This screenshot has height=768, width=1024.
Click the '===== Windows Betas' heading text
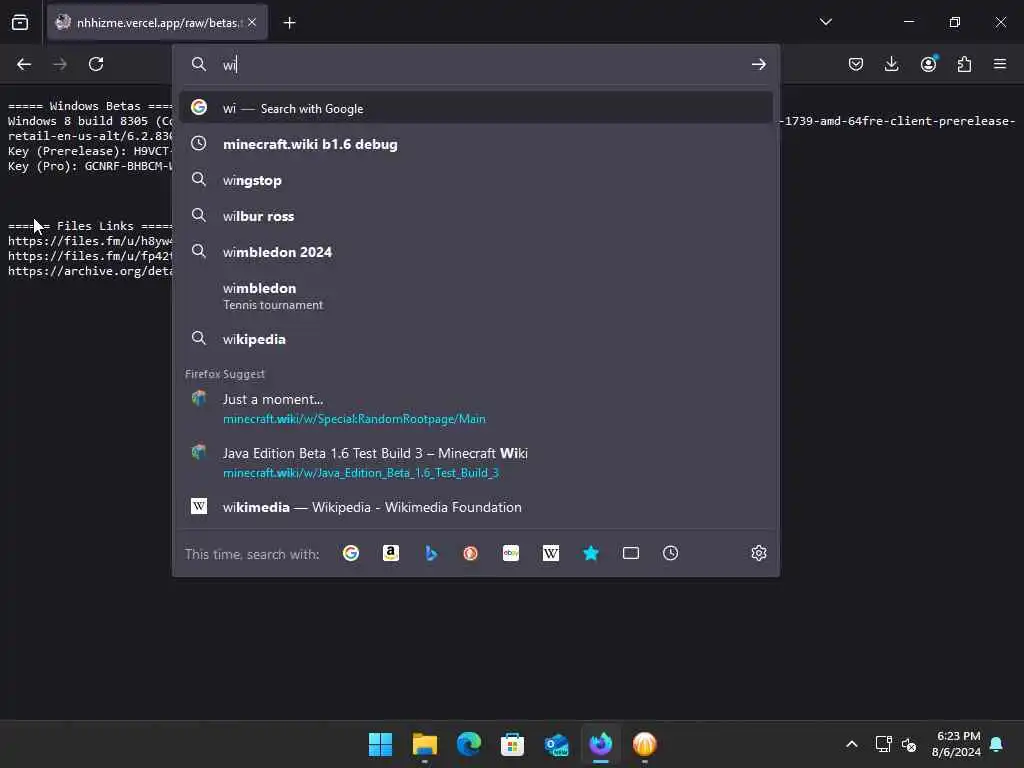pos(90,106)
